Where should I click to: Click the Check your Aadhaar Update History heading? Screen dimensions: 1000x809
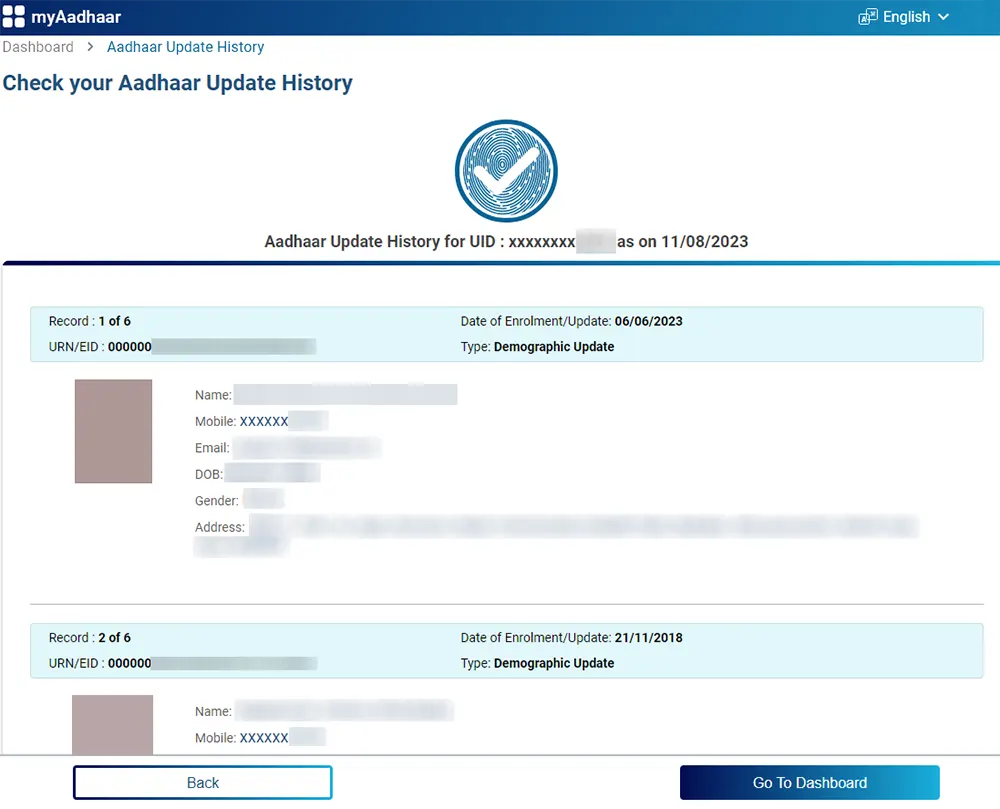point(177,83)
